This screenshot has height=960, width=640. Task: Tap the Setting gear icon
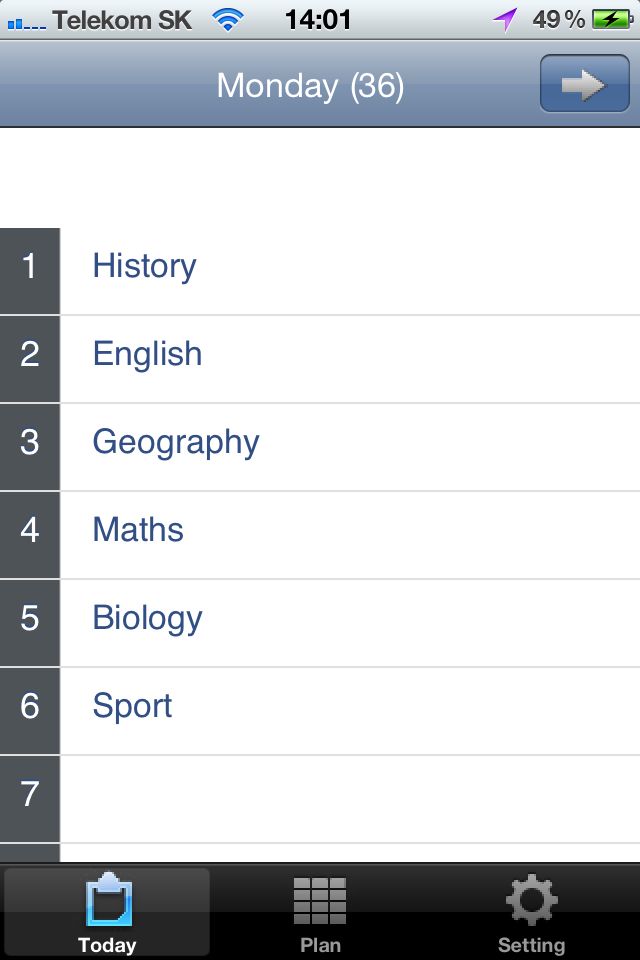coord(531,900)
